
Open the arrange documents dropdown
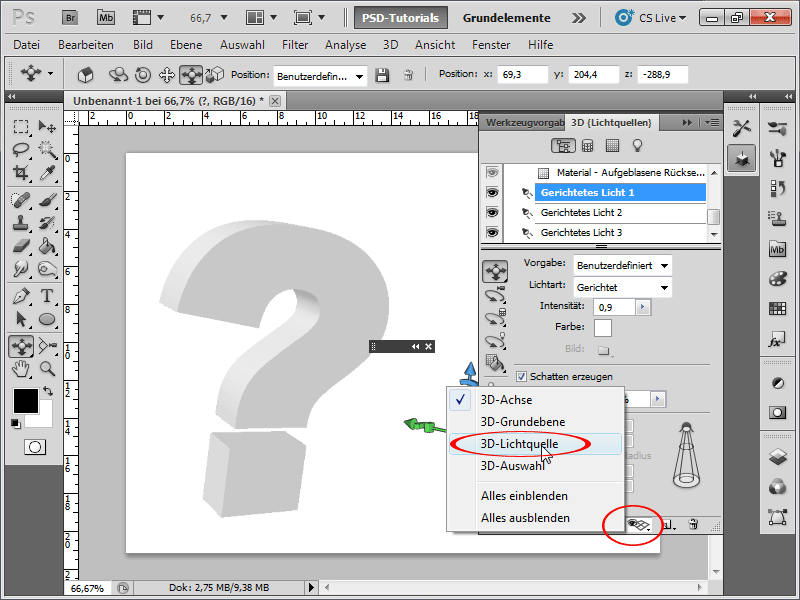261,18
